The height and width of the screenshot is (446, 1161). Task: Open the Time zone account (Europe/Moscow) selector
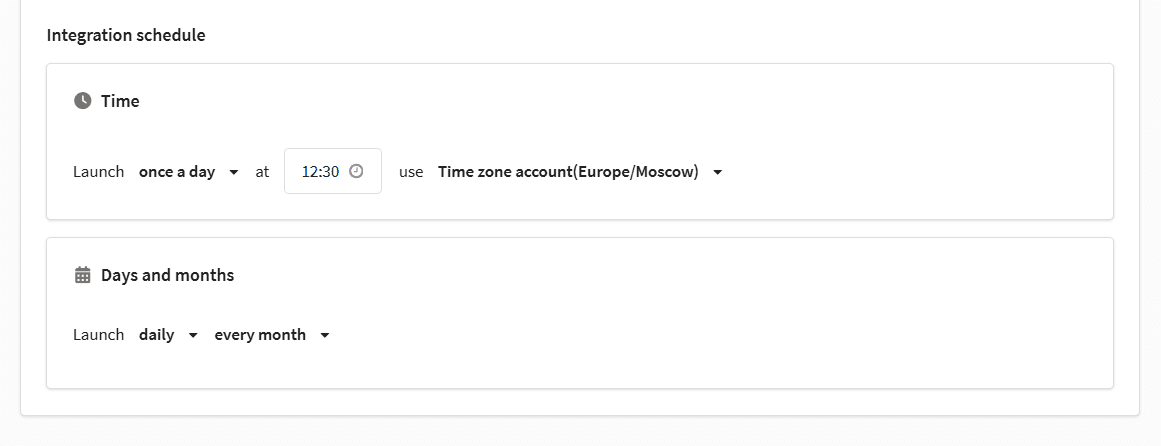coord(580,172)
